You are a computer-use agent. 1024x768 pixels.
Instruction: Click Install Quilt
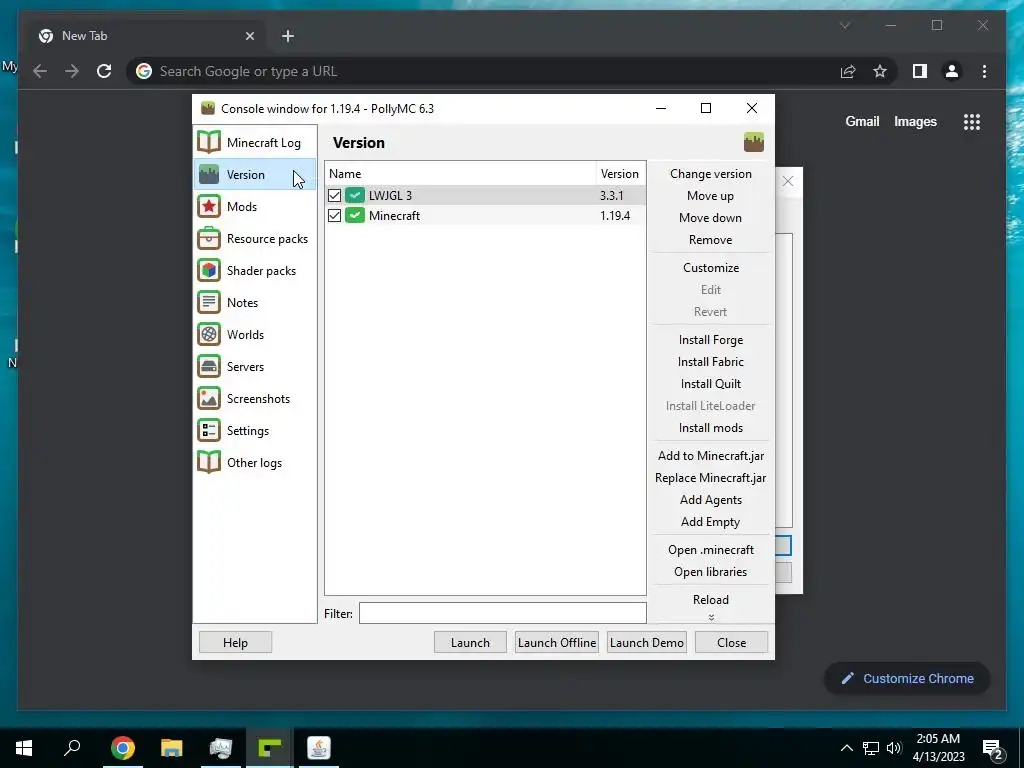(x=711, y=383)
